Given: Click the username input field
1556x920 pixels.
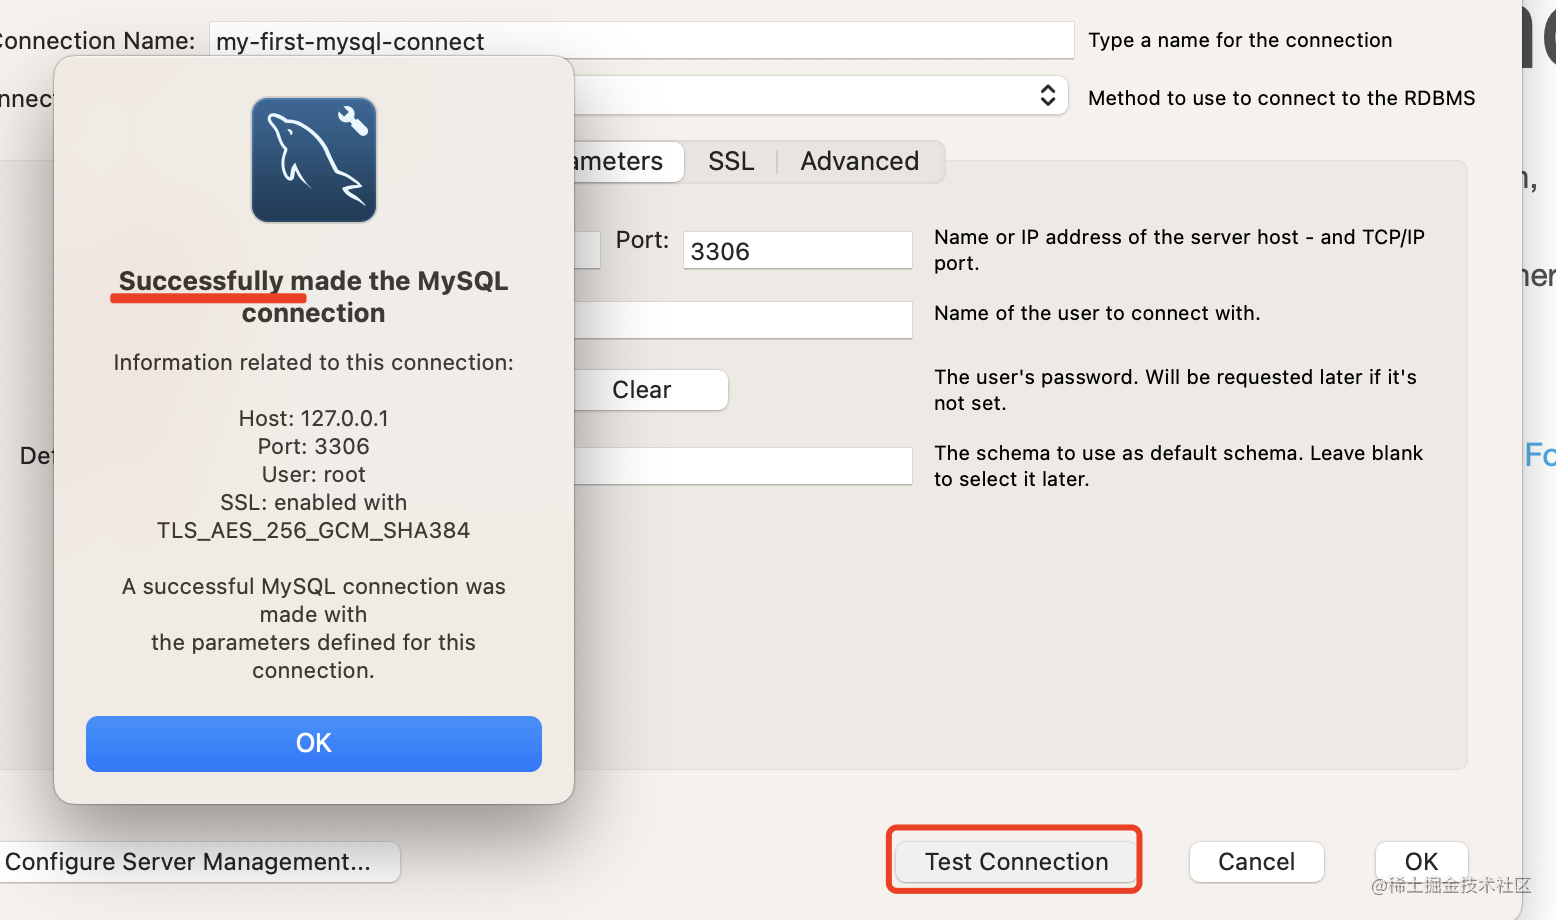Looking at the screenshot, I should click(743, 320).
